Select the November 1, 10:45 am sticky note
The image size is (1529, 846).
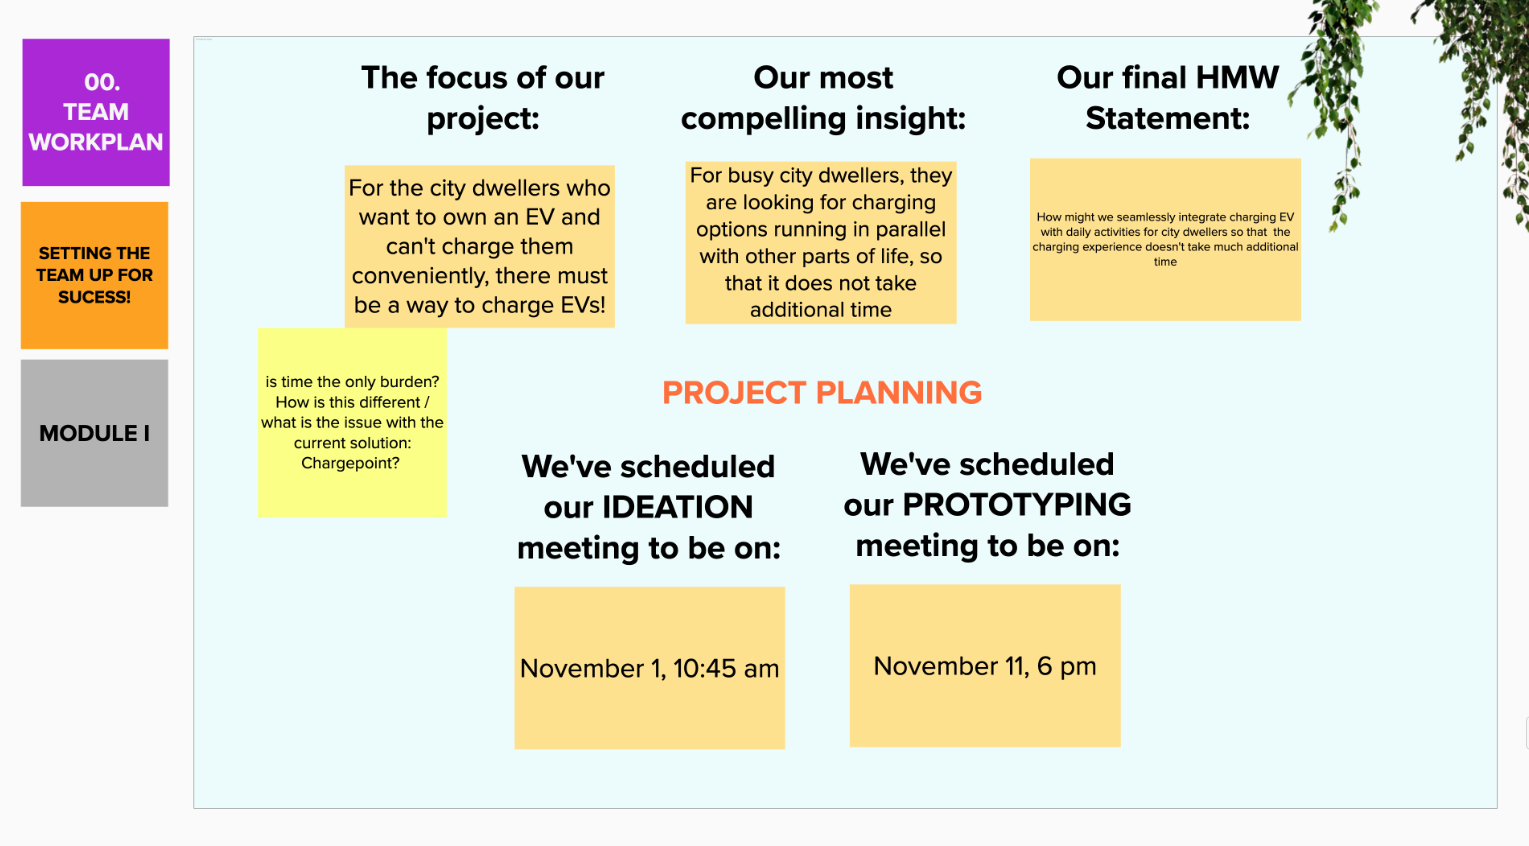pos(650,668)
